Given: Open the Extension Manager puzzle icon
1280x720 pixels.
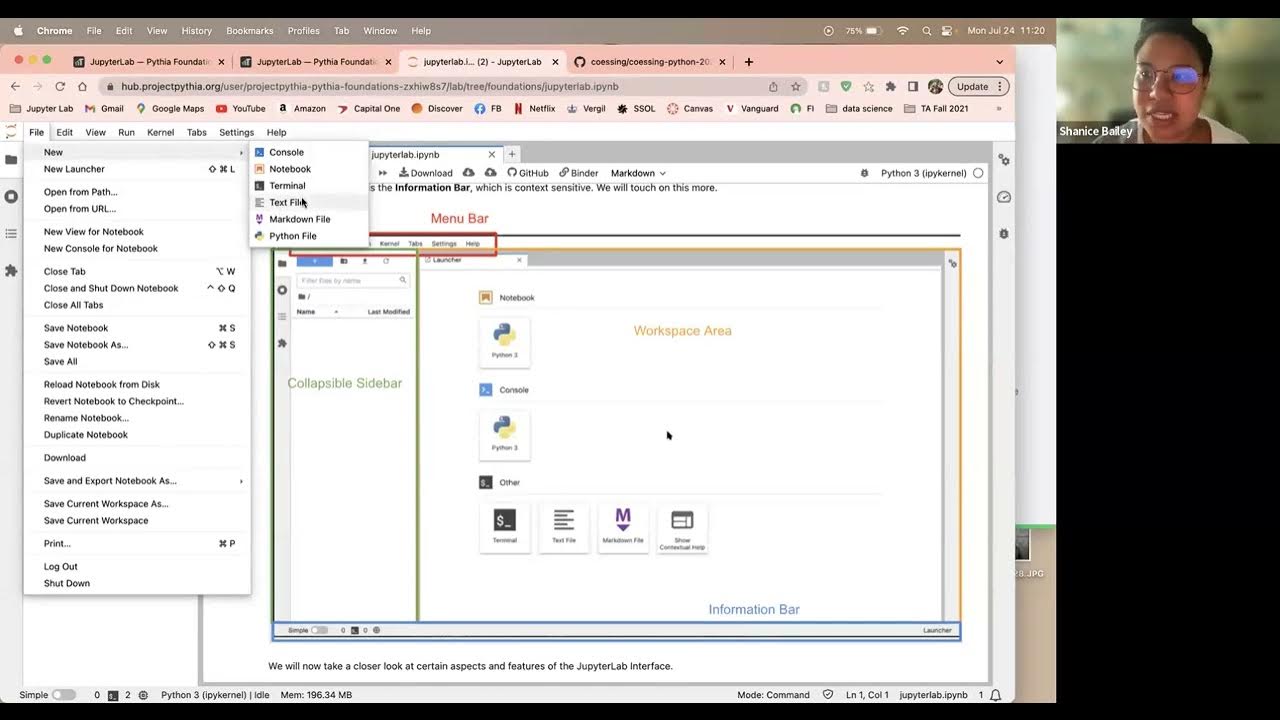Looking at the screenshot, I should [11, 271].
